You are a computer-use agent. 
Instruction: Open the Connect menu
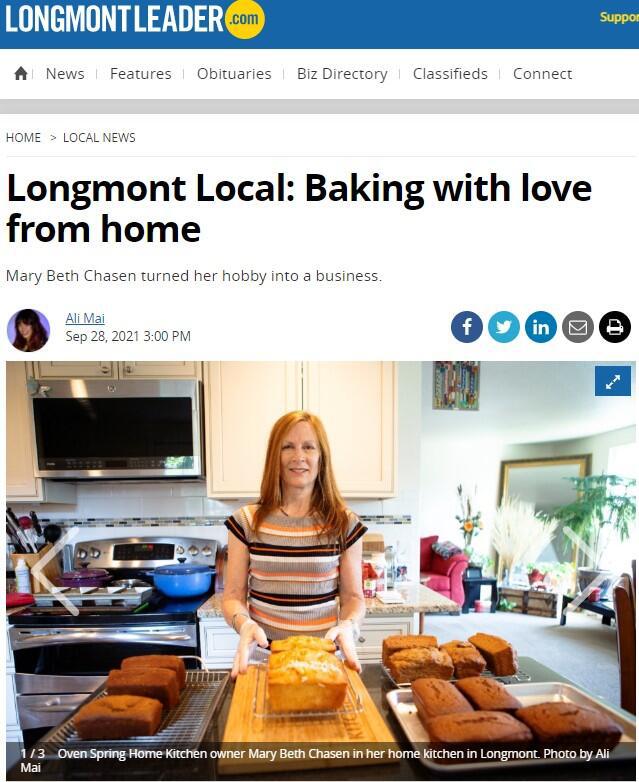point(542,74)
